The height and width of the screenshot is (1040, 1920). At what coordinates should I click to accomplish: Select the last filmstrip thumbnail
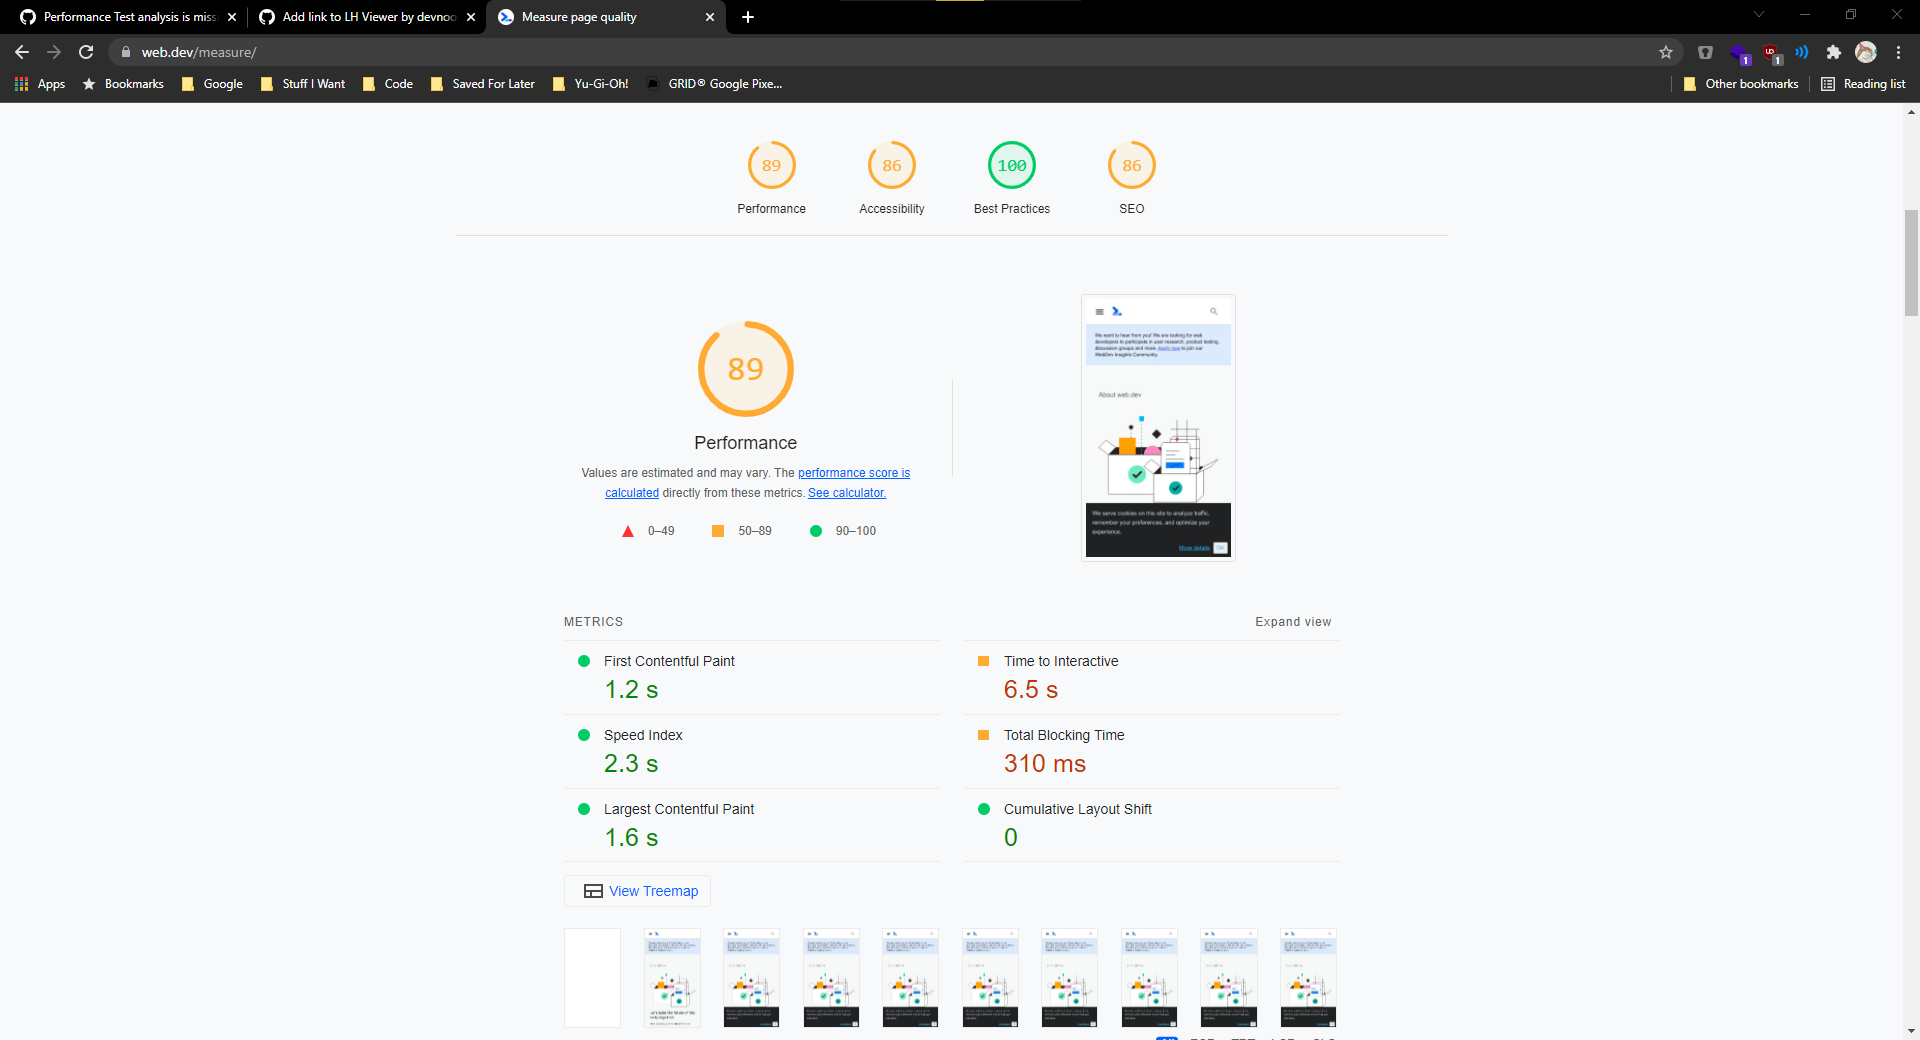click(x=1308, y=977)
